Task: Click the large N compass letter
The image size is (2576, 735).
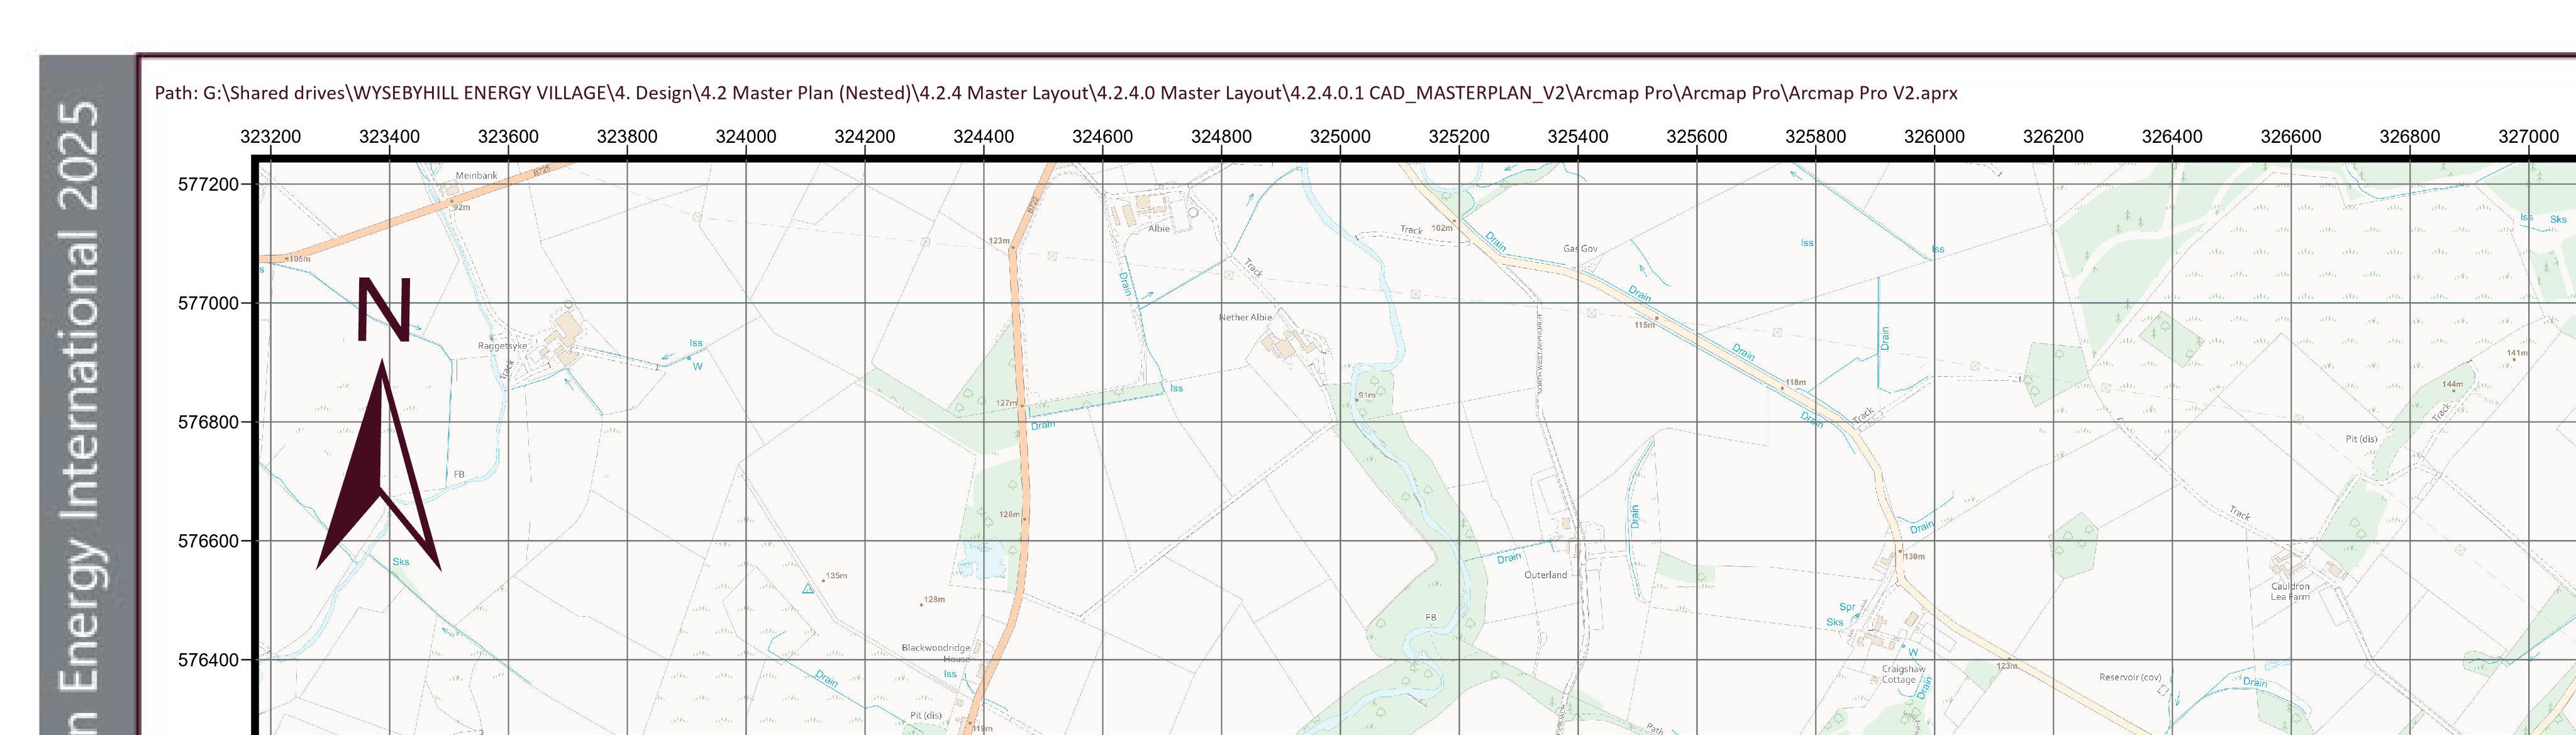Action: coord(384,311)
